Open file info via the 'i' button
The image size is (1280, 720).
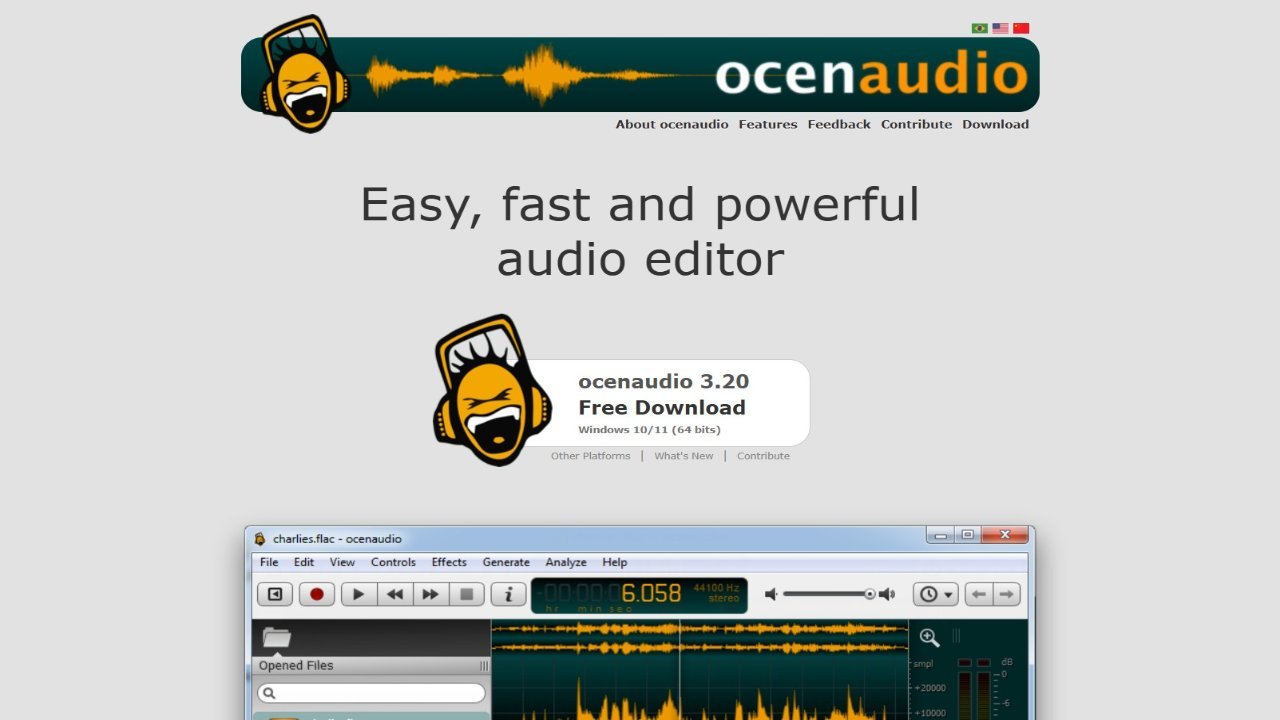point(508,594)
